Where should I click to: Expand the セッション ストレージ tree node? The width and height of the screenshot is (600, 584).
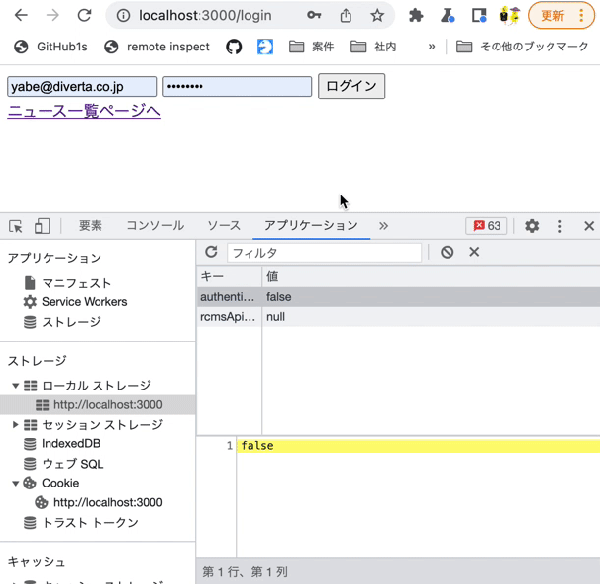(15, 424)
